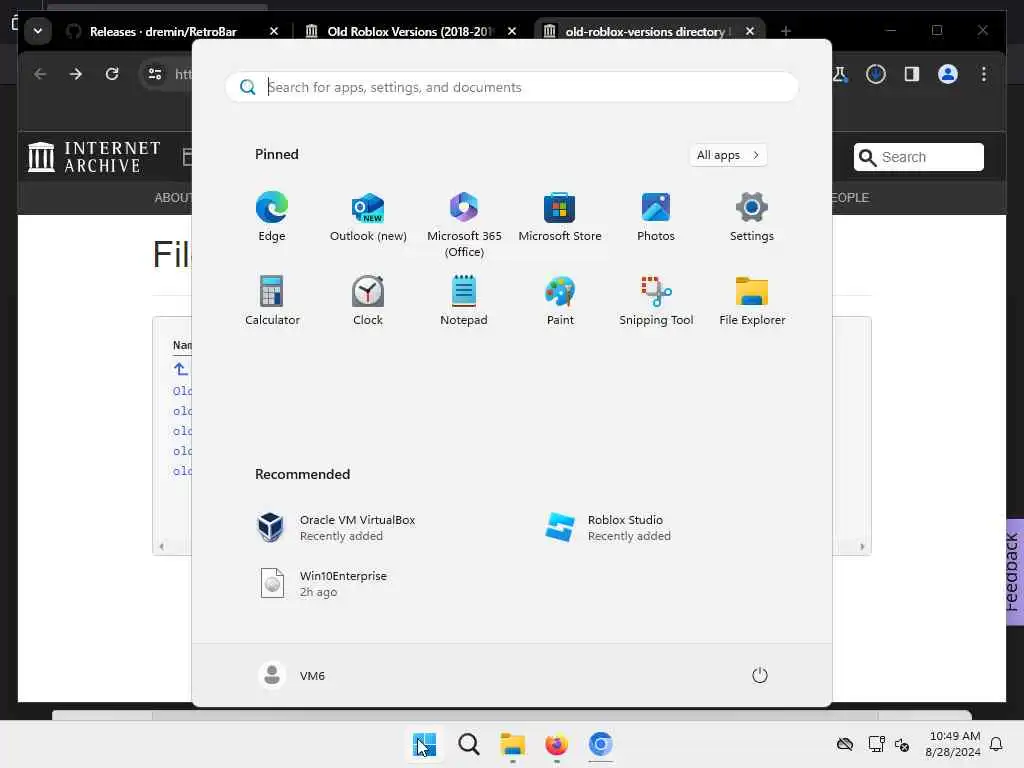1024x768 pixels.
Task: Switch to Chromium browser on taskbar
Action: [600, 744]
